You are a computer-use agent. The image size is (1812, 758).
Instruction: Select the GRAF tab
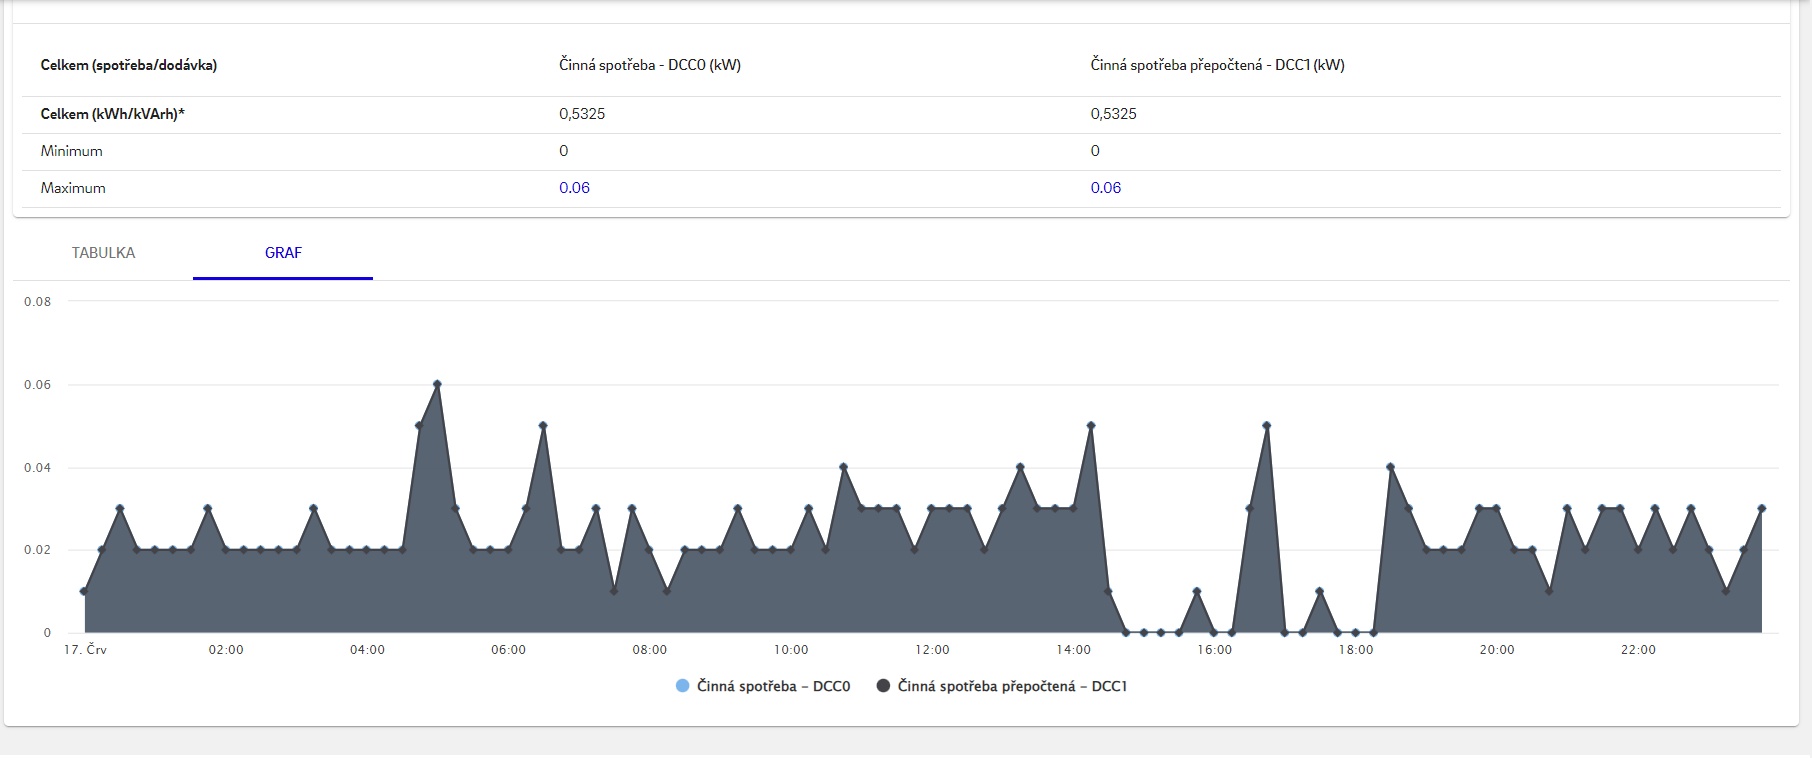click(283, 253)
